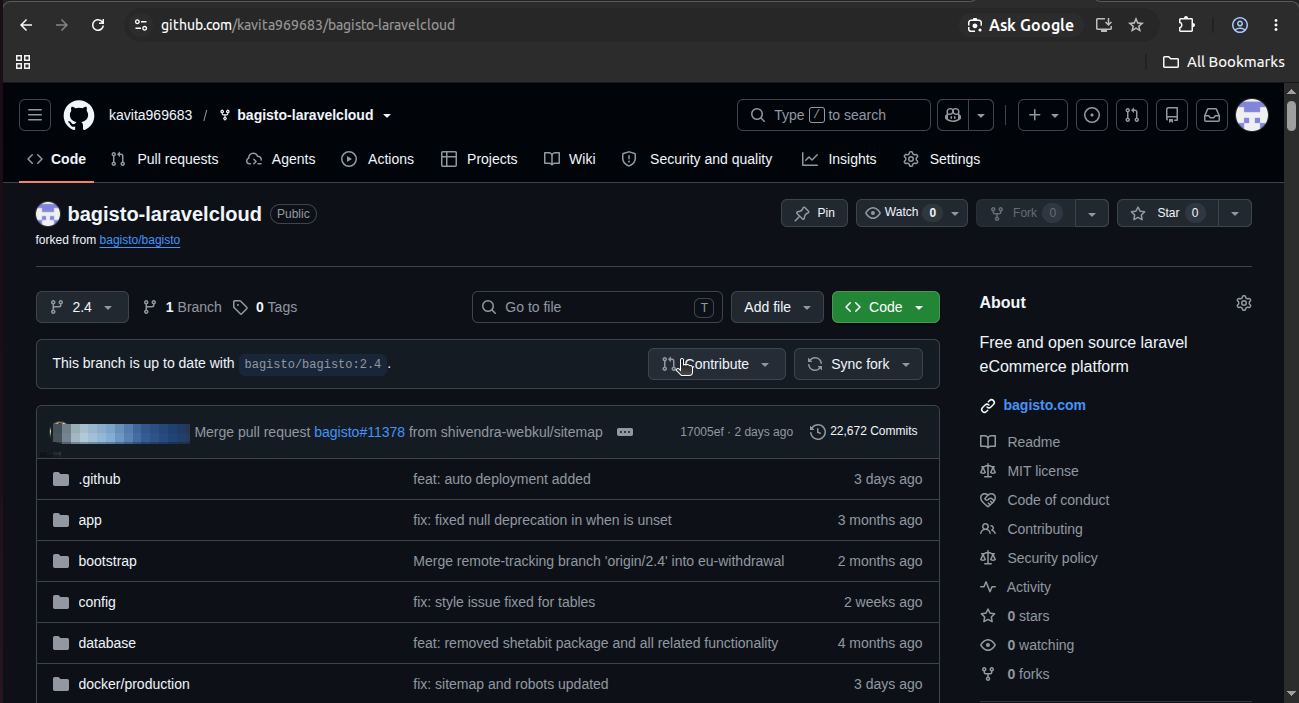Click the config folder icon
Screen dimensions: 1299x703
pyautogui.click(x=61, y=602)
